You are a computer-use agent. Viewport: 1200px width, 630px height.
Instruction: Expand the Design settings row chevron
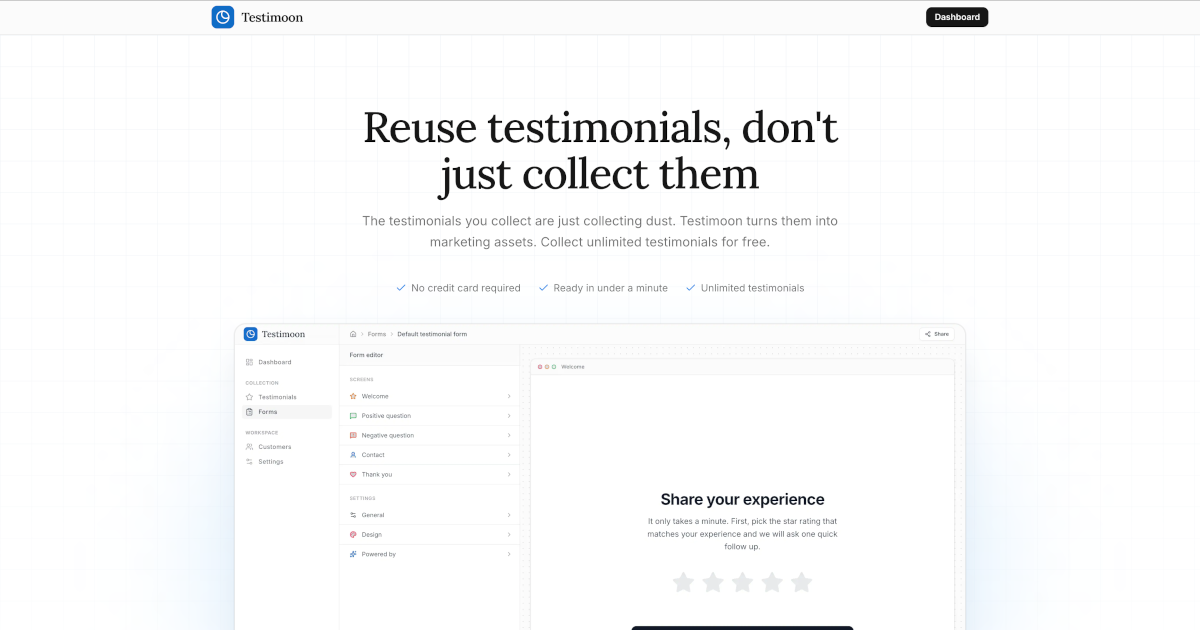pos(509,535)
